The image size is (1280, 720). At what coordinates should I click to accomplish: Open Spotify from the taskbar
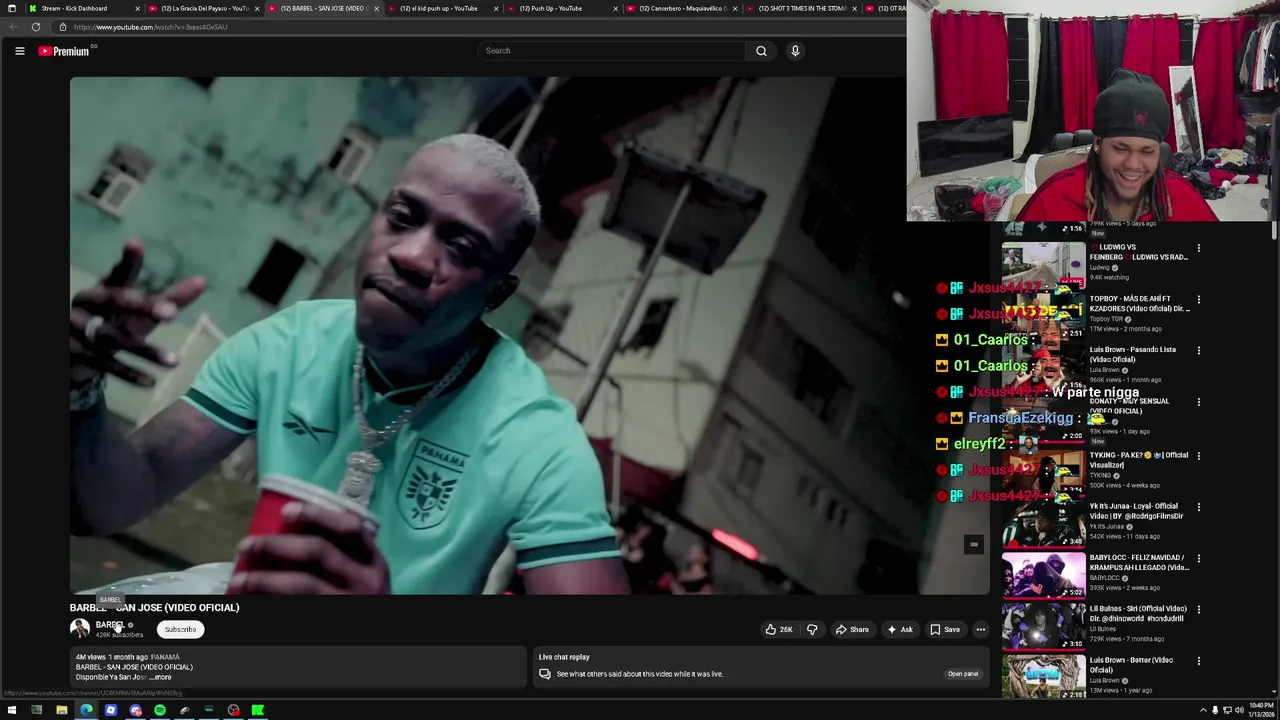[x=160, y=710]
